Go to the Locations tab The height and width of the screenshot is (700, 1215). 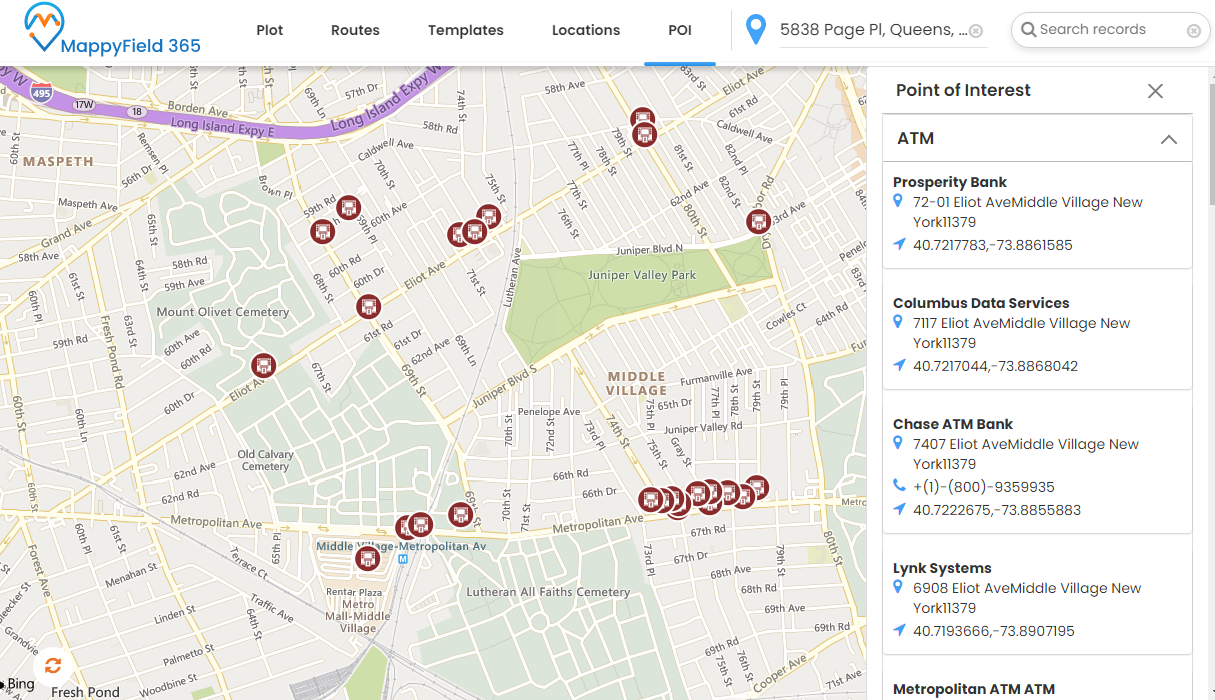pos(586,30)
